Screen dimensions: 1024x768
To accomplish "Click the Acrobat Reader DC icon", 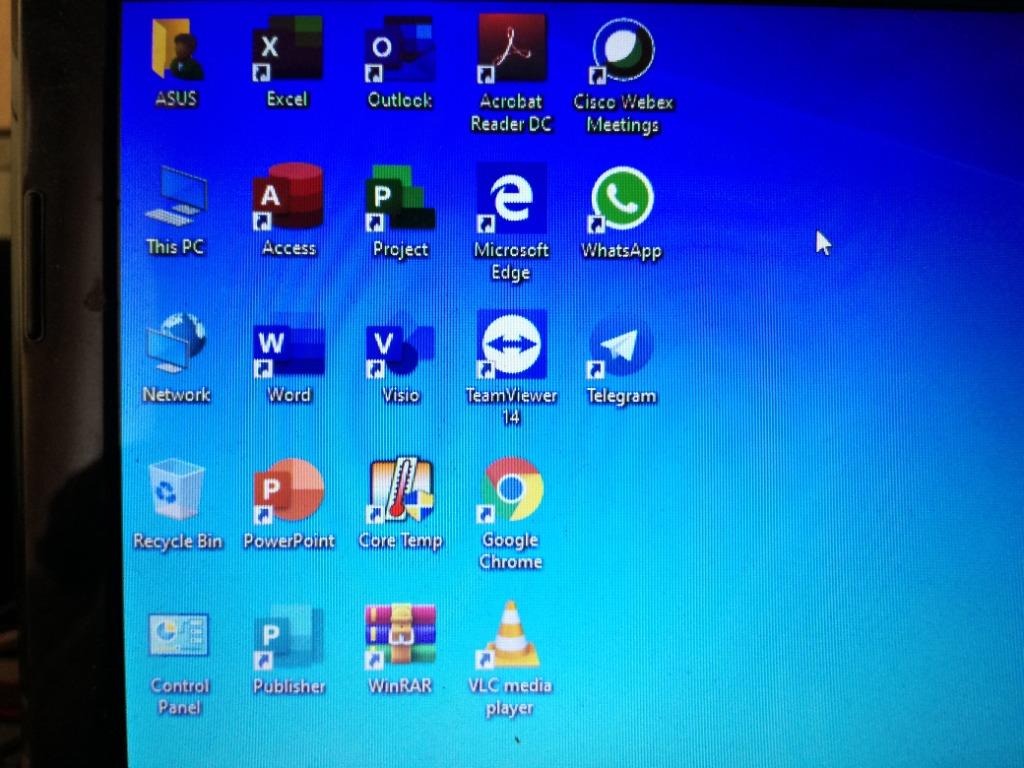I will (511, 50).
